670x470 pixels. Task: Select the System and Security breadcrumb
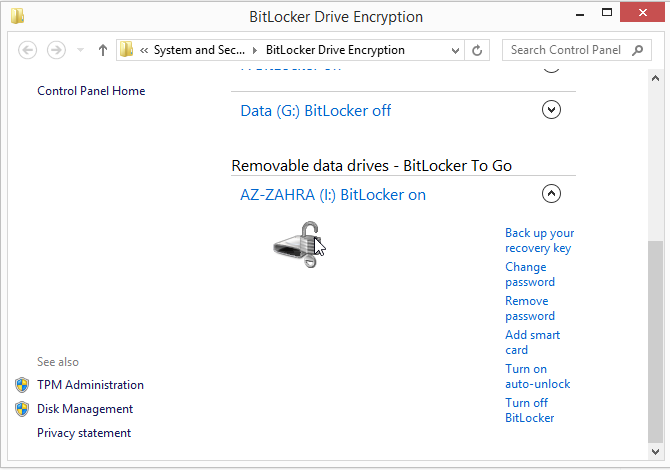[x=198, y=50]
